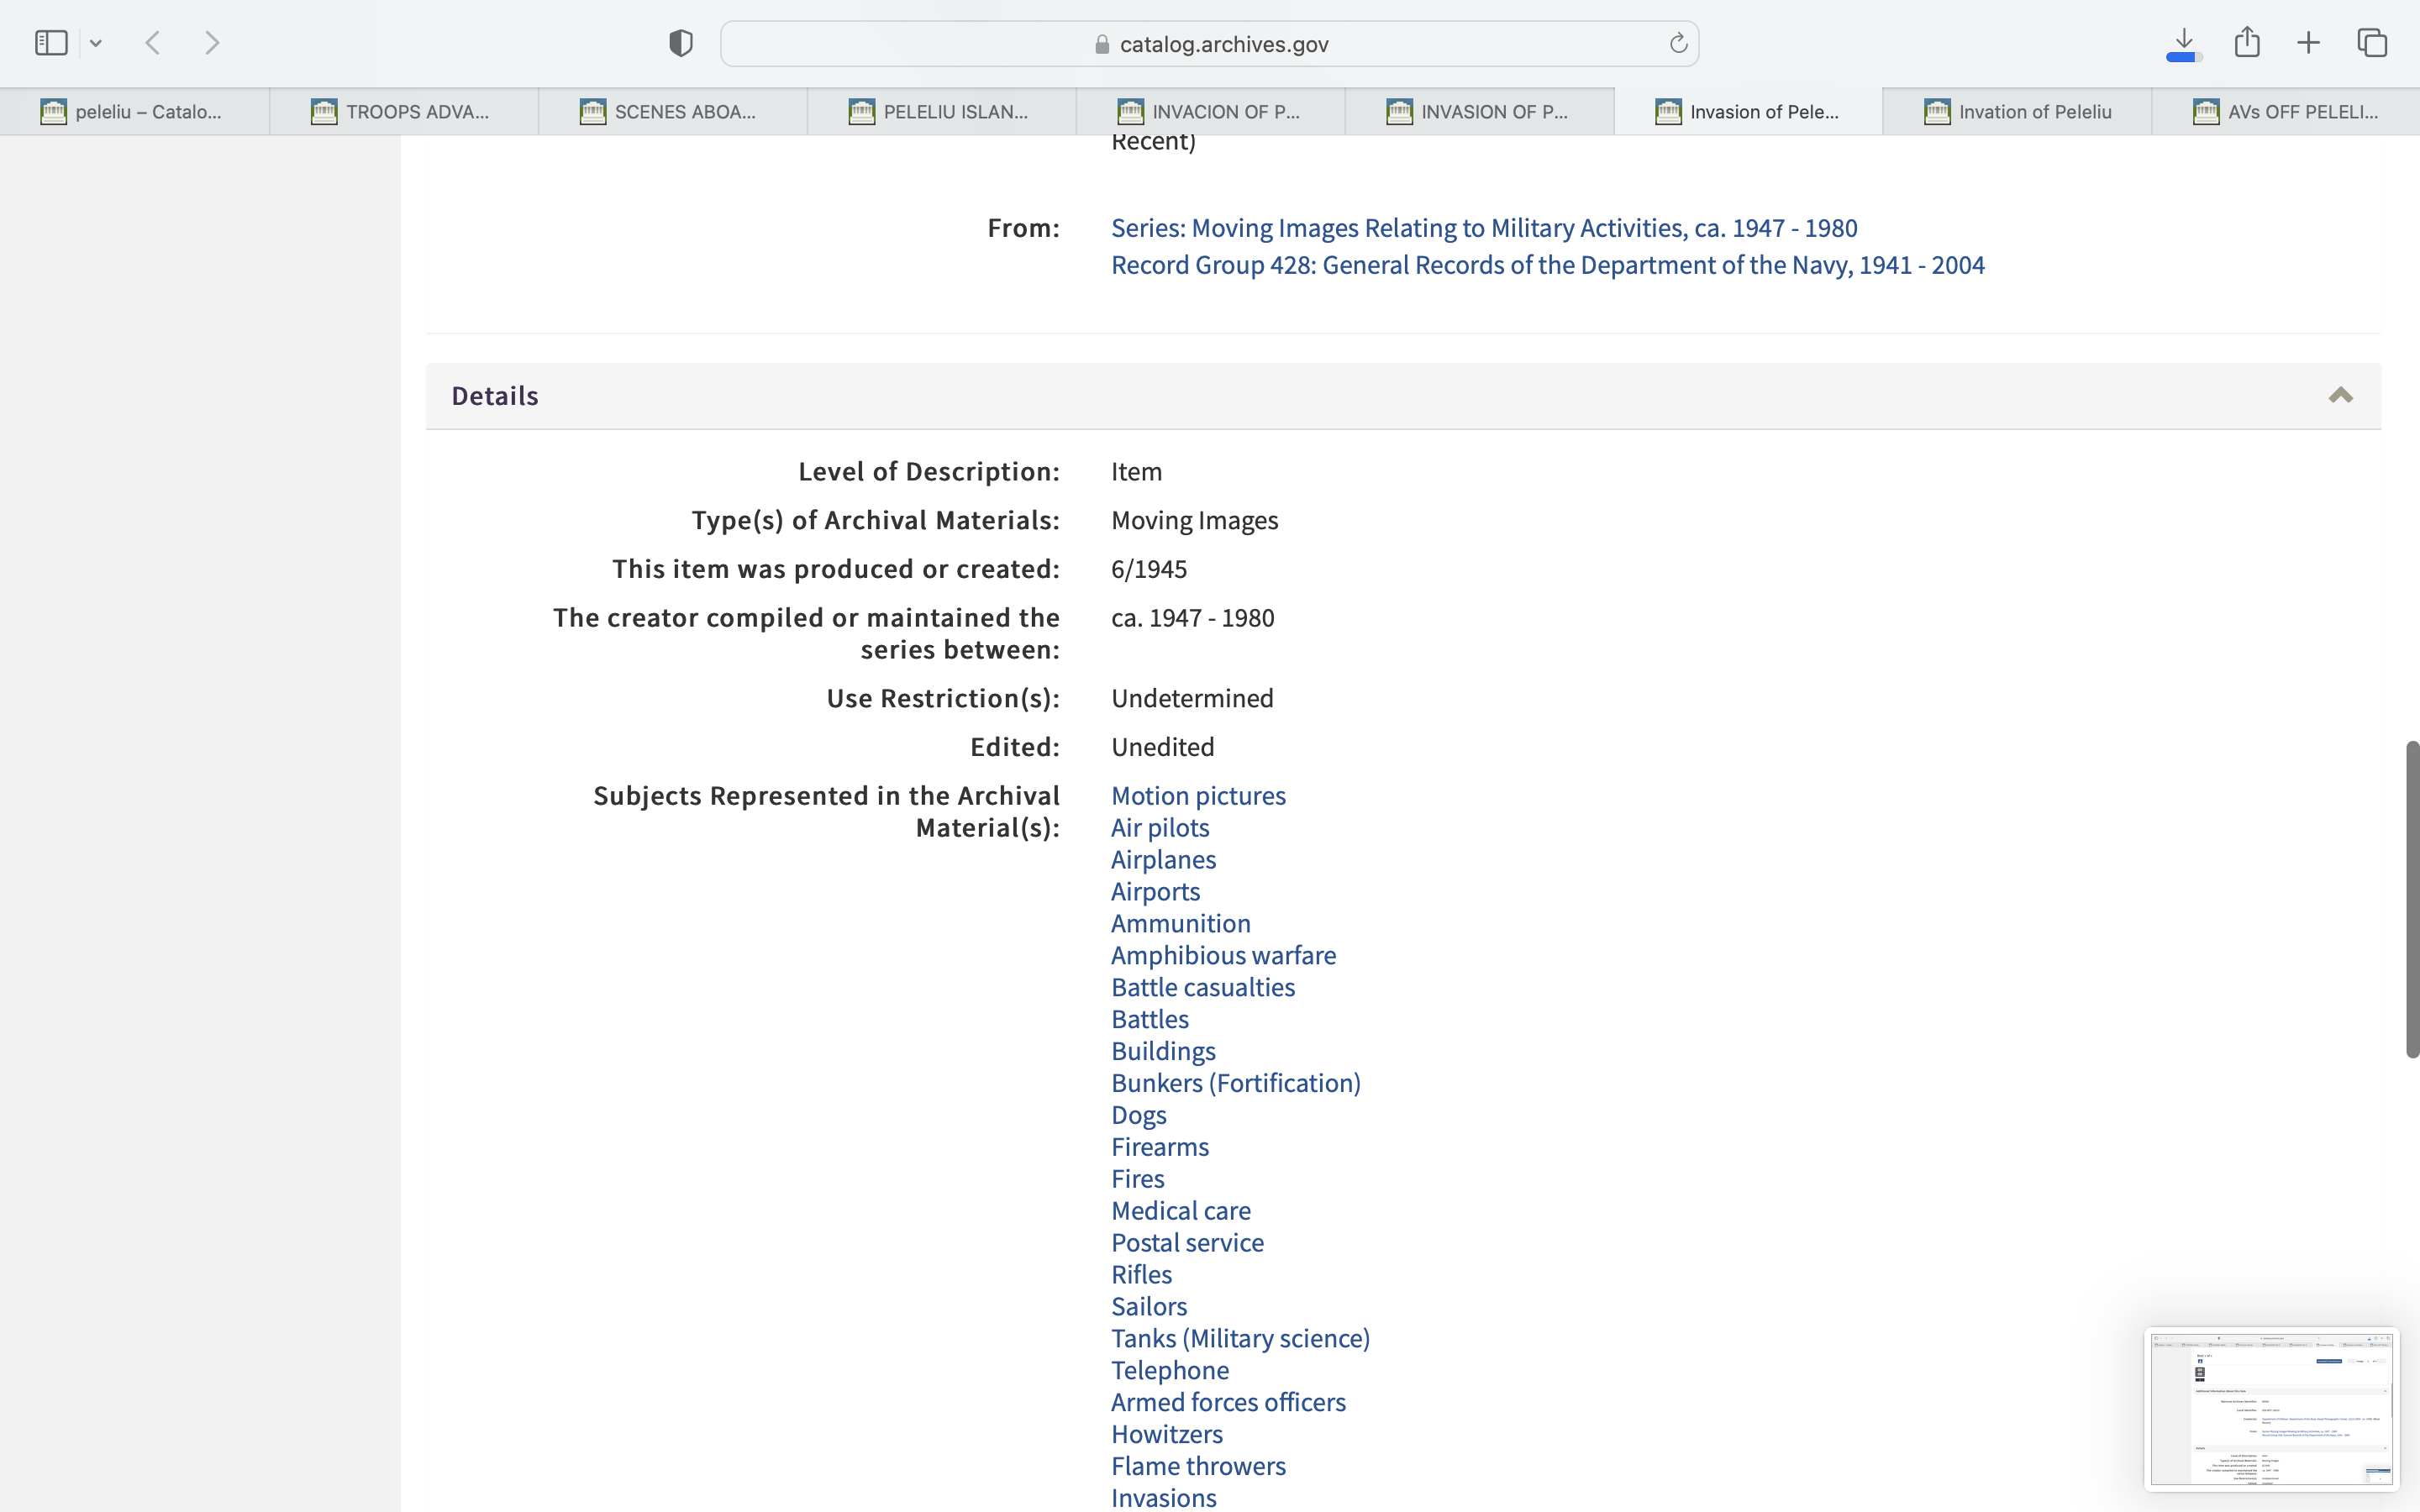Click the Safari sidebar toggle icon
Viewport: 2420px width, 1512px height.
click(51, 43)
